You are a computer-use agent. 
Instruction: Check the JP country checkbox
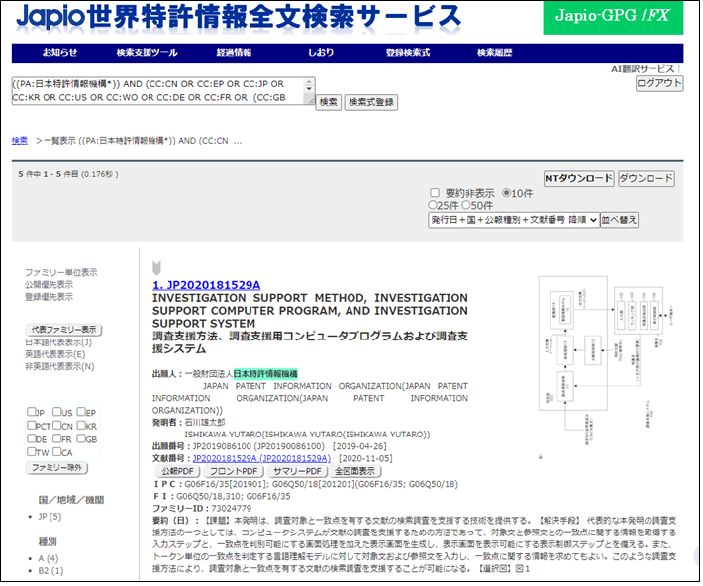[x=32, y=413]
